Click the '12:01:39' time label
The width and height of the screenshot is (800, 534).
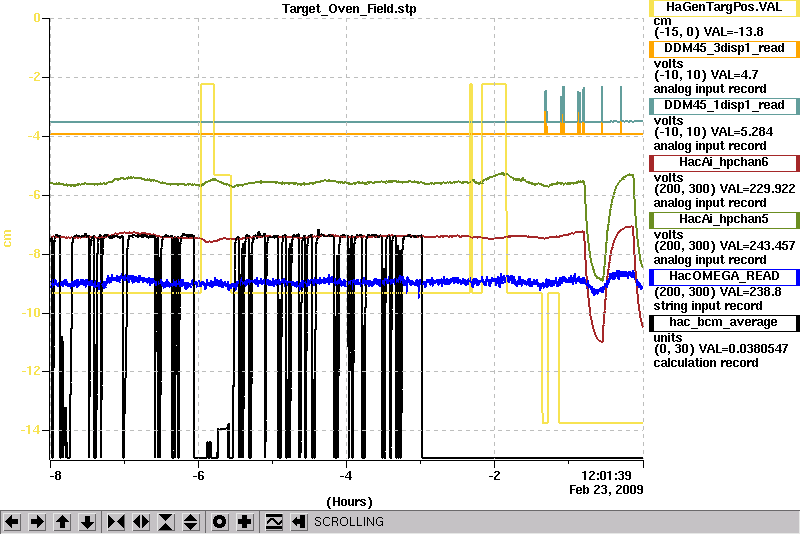click(x=606, y=475)
